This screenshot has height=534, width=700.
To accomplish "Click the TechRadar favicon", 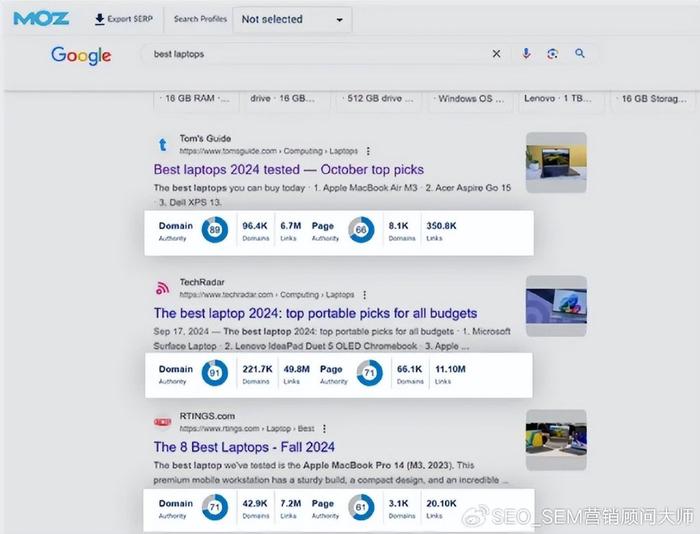I will [162, 289].
